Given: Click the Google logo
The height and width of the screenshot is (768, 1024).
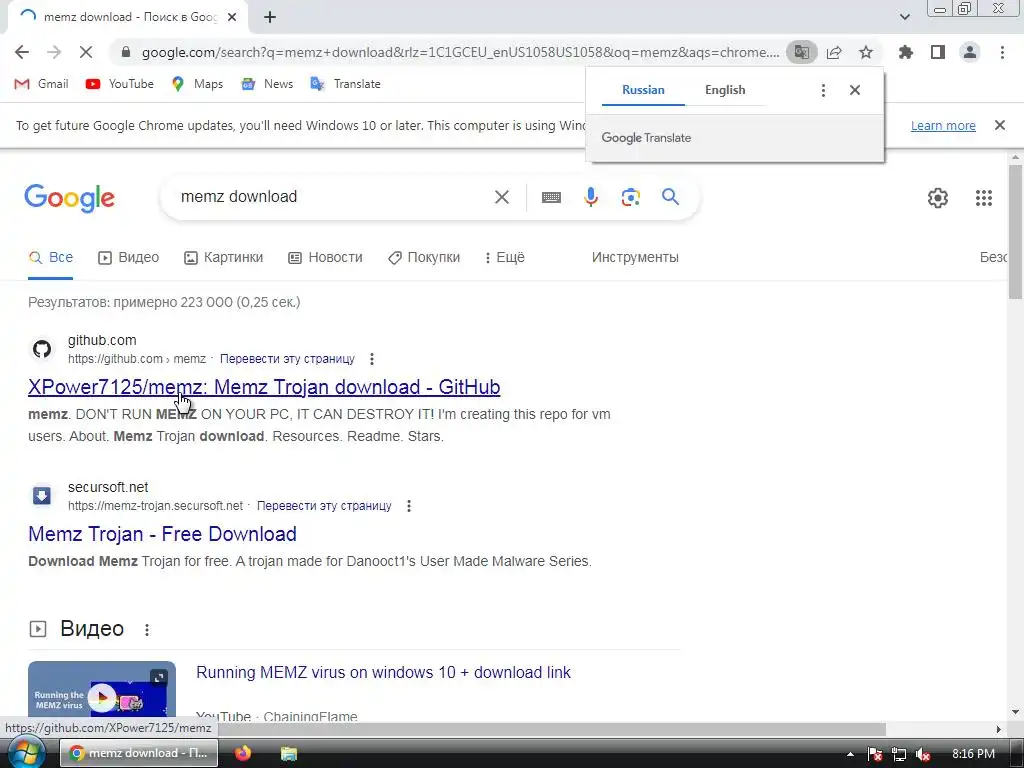Looking at the screenshot, I should coord(69,198).
